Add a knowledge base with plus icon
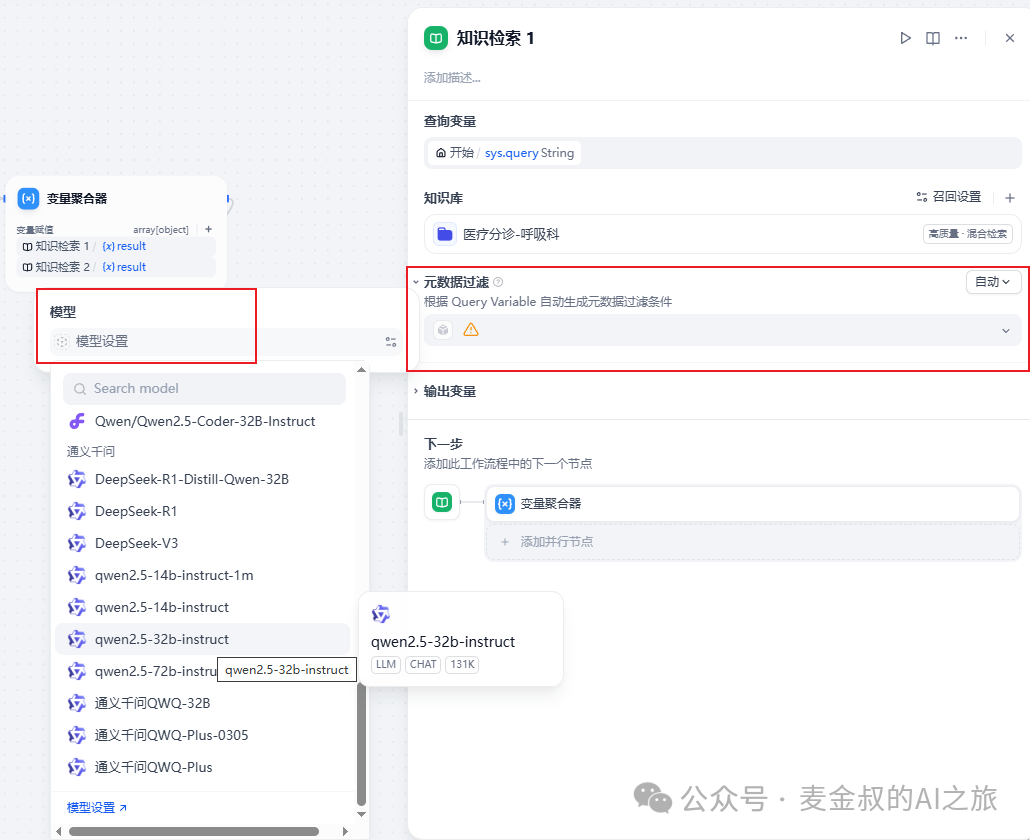 point(1010,197)
